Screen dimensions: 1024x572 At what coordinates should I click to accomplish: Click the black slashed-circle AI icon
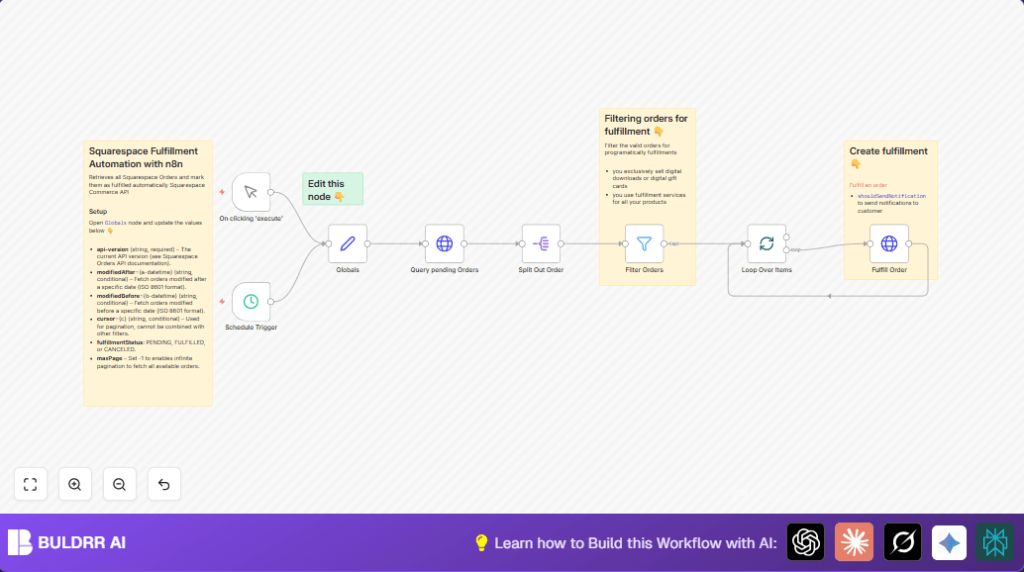click(x=903, y=542)
